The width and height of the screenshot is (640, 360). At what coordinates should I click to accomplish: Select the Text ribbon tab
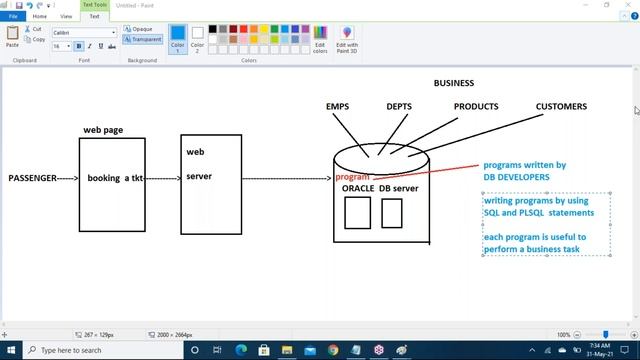point(94,16)
